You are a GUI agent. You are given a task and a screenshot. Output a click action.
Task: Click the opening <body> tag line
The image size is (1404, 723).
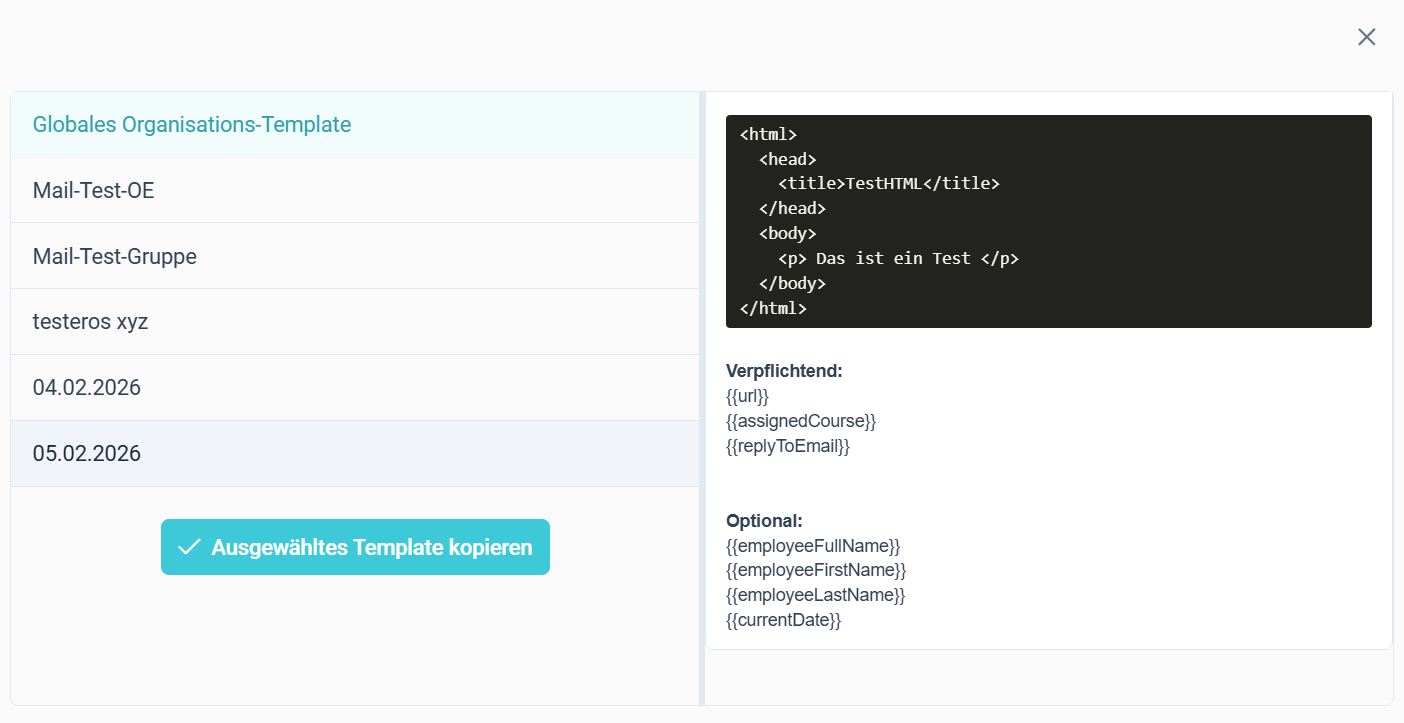(788, 234)
